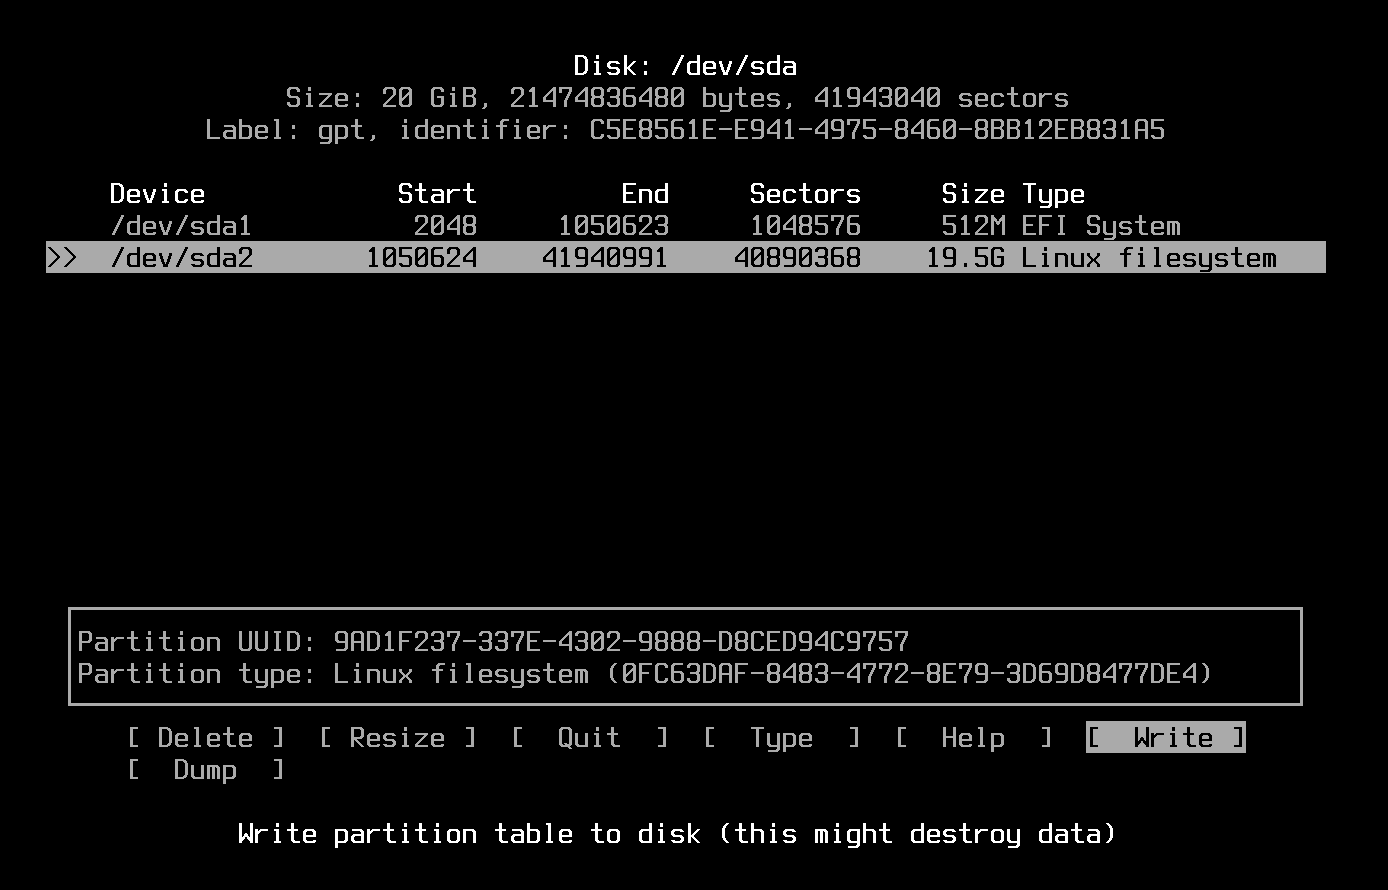Click the Size column header
1388x890 pixels.
[x=973, y=193]
